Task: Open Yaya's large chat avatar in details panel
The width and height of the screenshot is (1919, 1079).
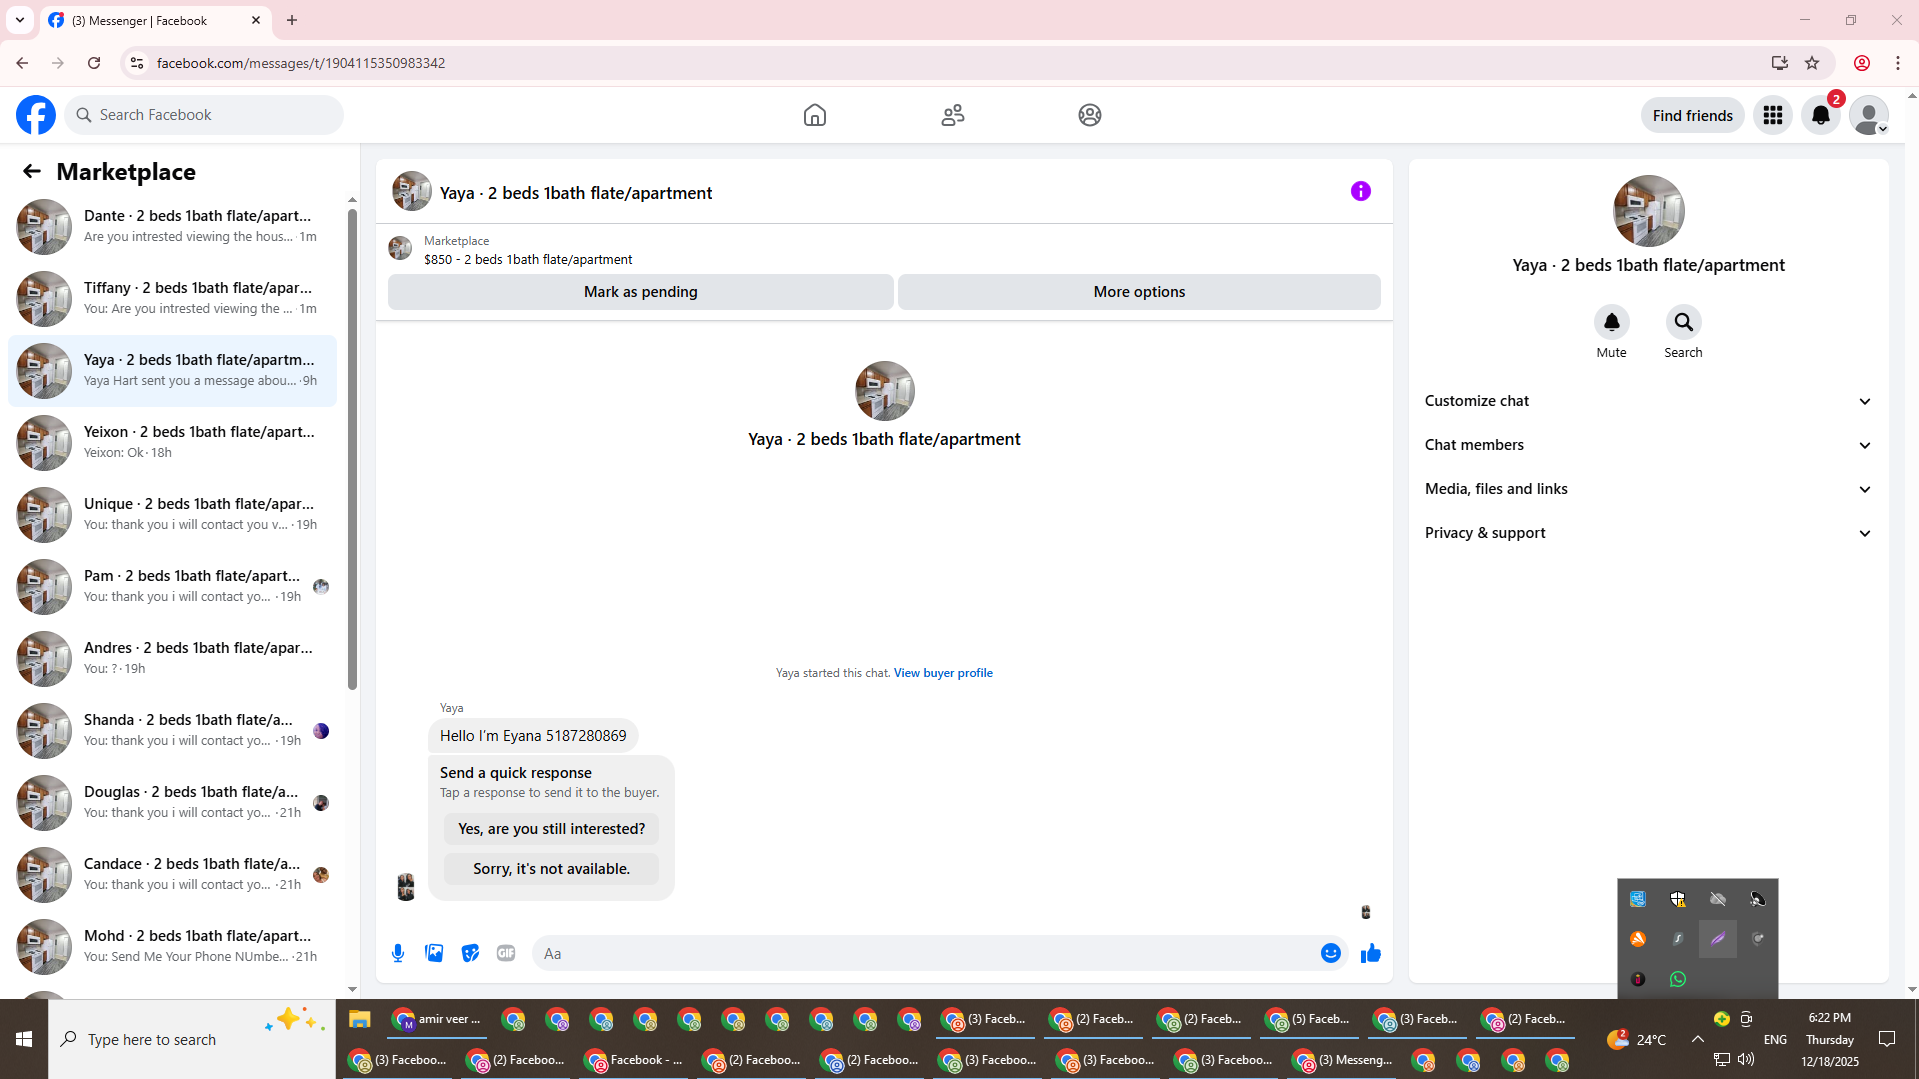Action: (1648, 211)
